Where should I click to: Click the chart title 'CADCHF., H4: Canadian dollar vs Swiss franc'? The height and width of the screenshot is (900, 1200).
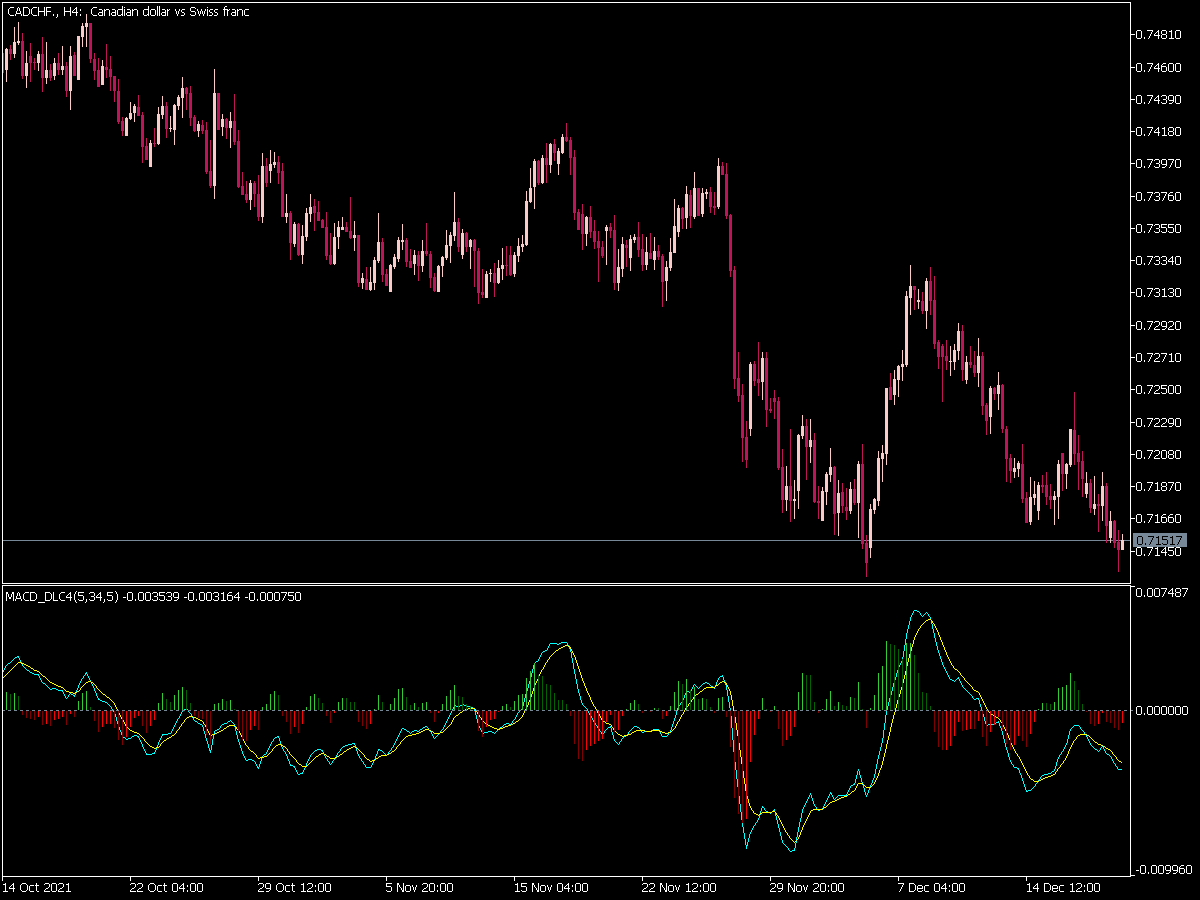point(128,12)
